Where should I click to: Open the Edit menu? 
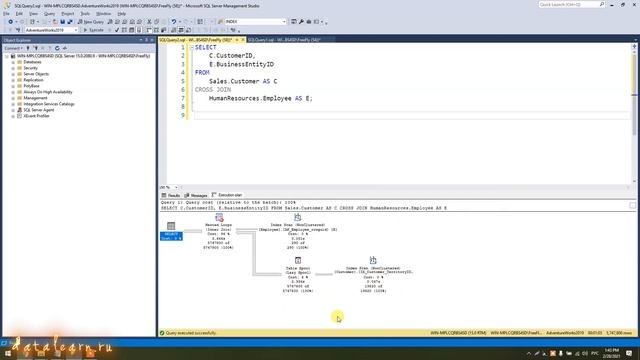(x=19, y=14)
